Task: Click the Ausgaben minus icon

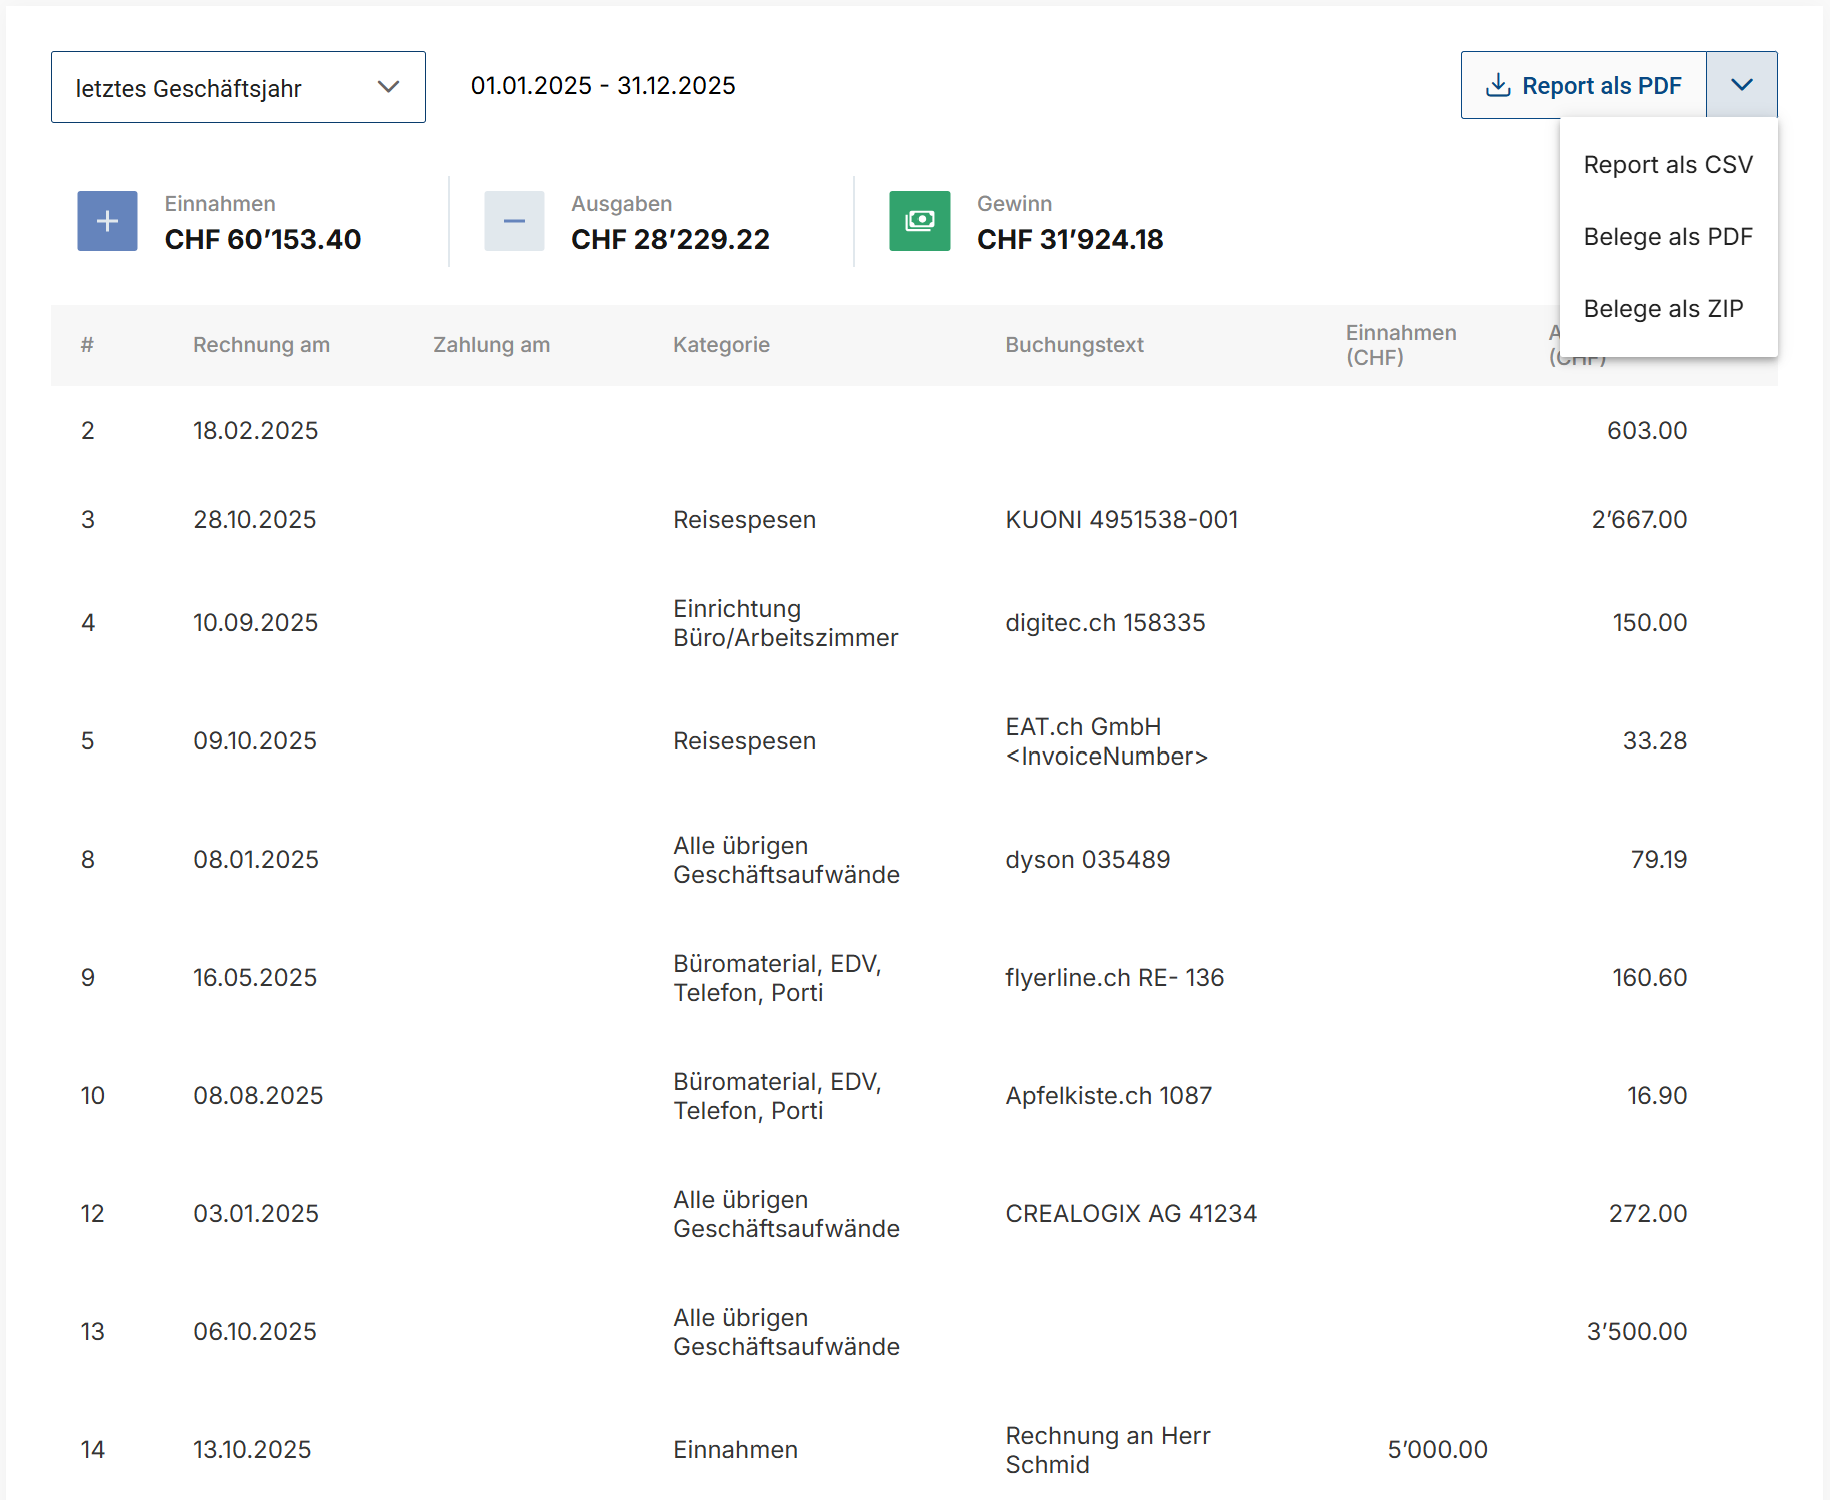Action: coord(513,221)
